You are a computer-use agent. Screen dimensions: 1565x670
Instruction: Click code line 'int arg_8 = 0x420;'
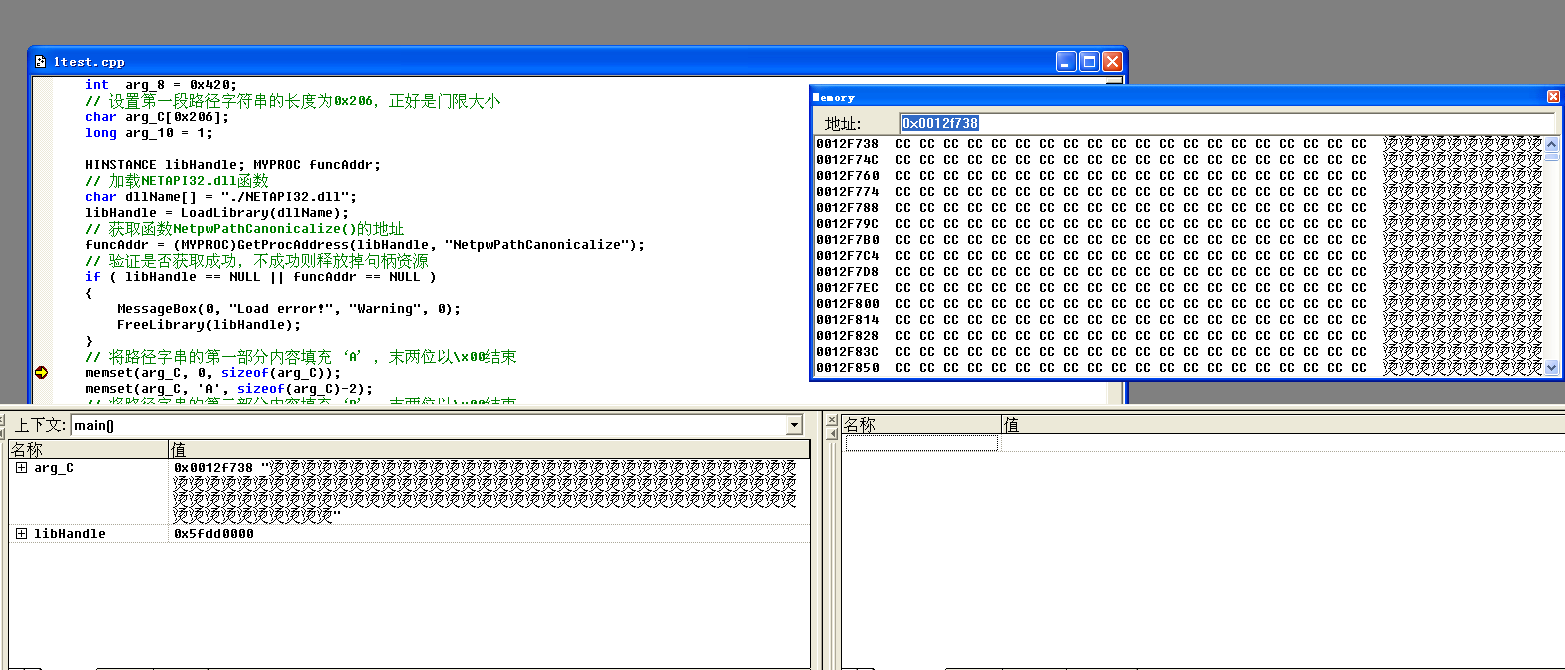(x=161, y=85)
